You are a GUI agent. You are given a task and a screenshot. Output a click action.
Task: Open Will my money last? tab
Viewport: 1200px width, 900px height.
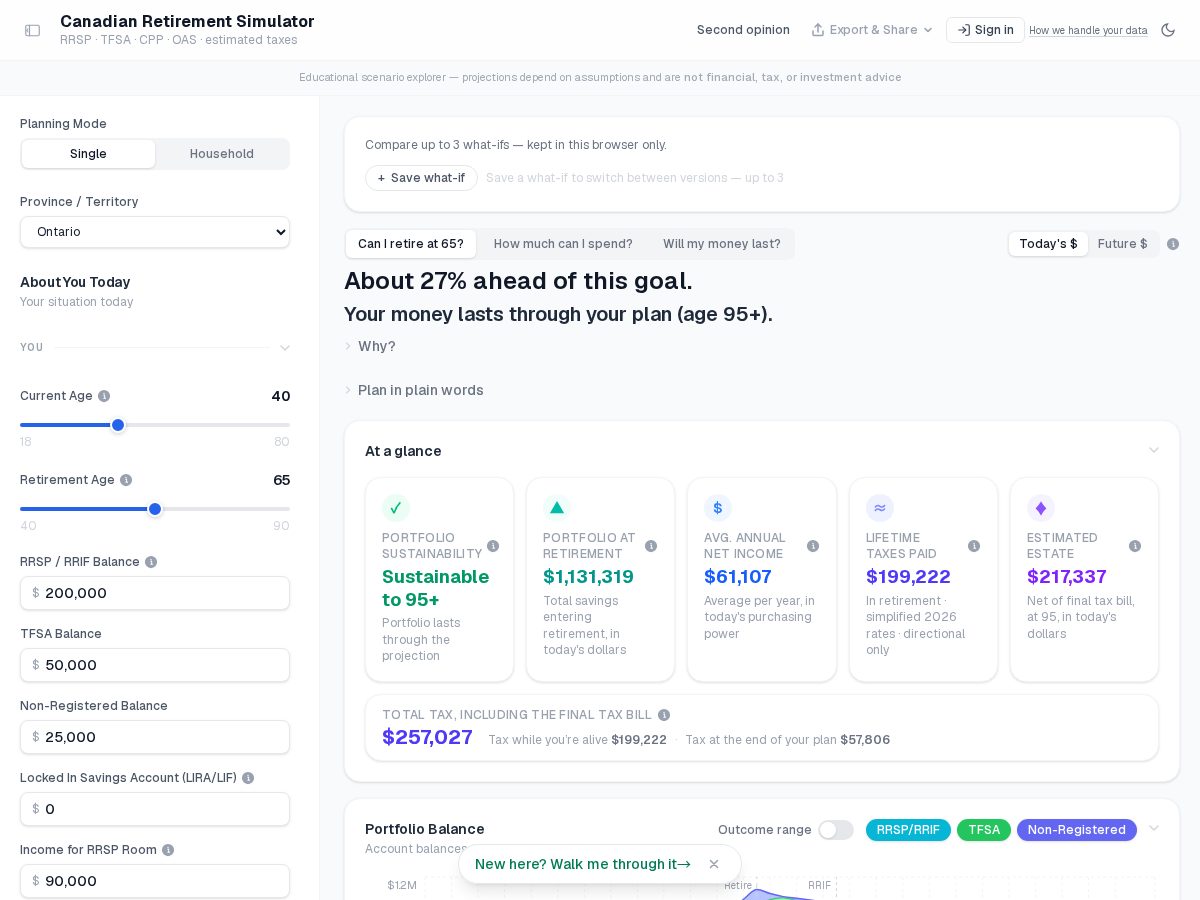pos(722,244)
